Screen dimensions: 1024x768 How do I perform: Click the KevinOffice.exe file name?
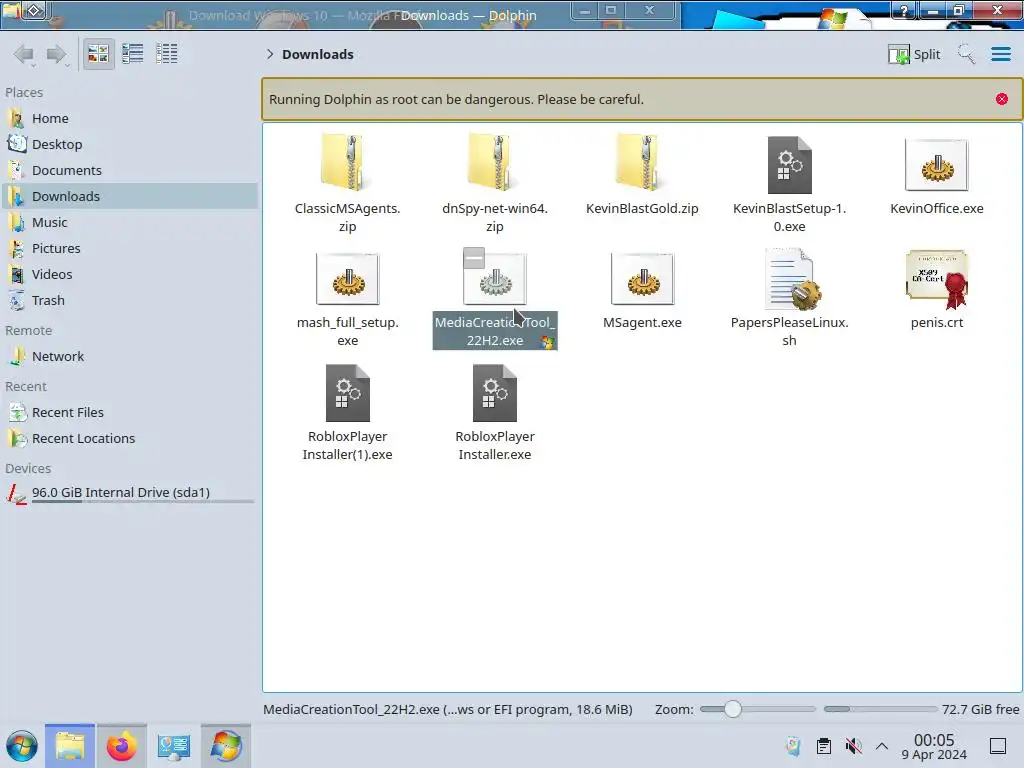[x=936, y=208]
